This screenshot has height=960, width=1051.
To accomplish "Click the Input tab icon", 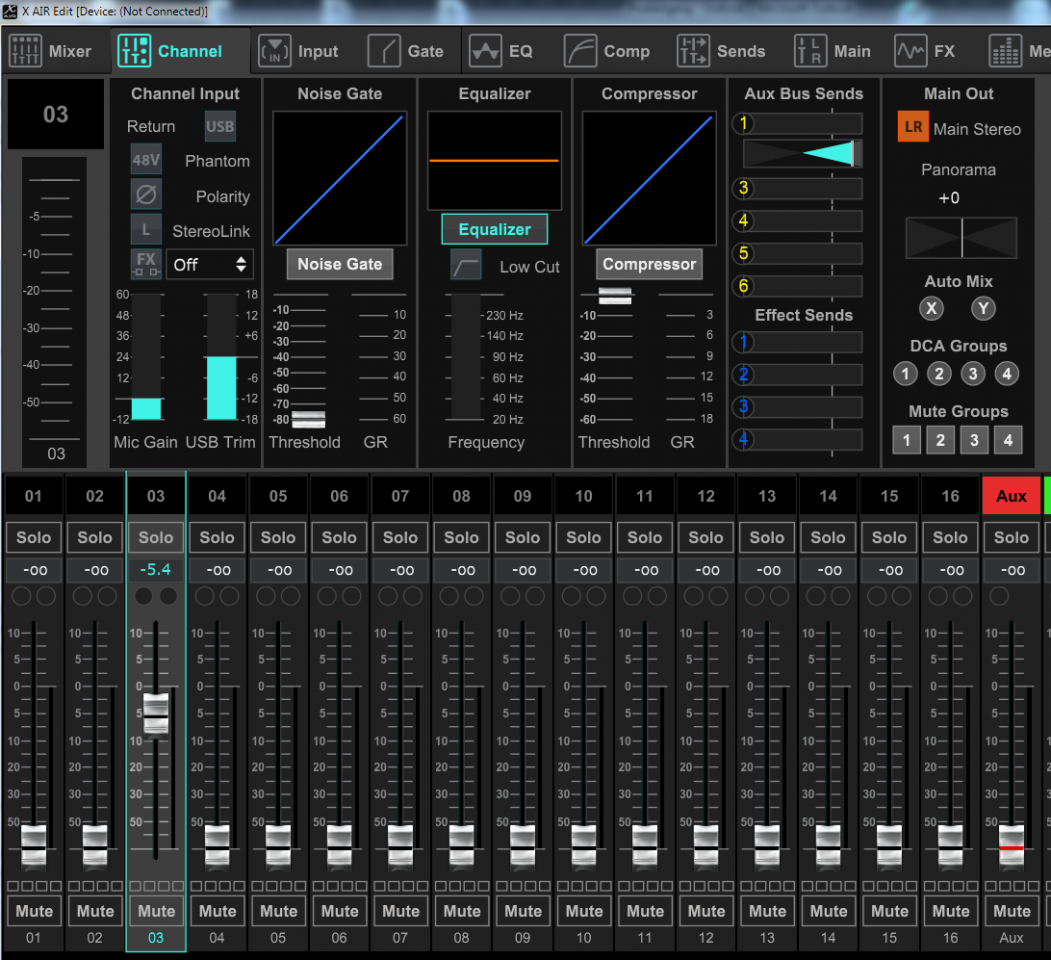I will pos(275,51).
